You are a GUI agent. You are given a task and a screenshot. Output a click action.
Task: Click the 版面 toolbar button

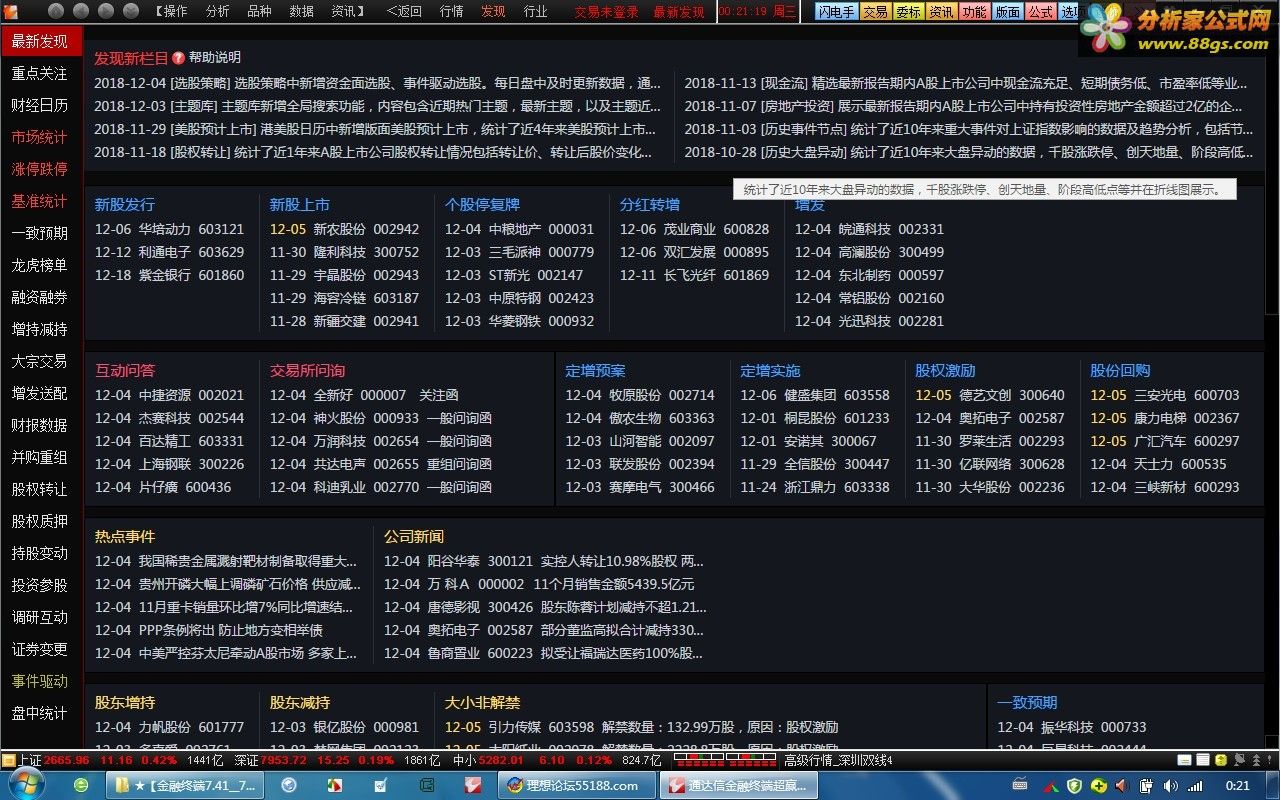click(x=1007, y=12)
